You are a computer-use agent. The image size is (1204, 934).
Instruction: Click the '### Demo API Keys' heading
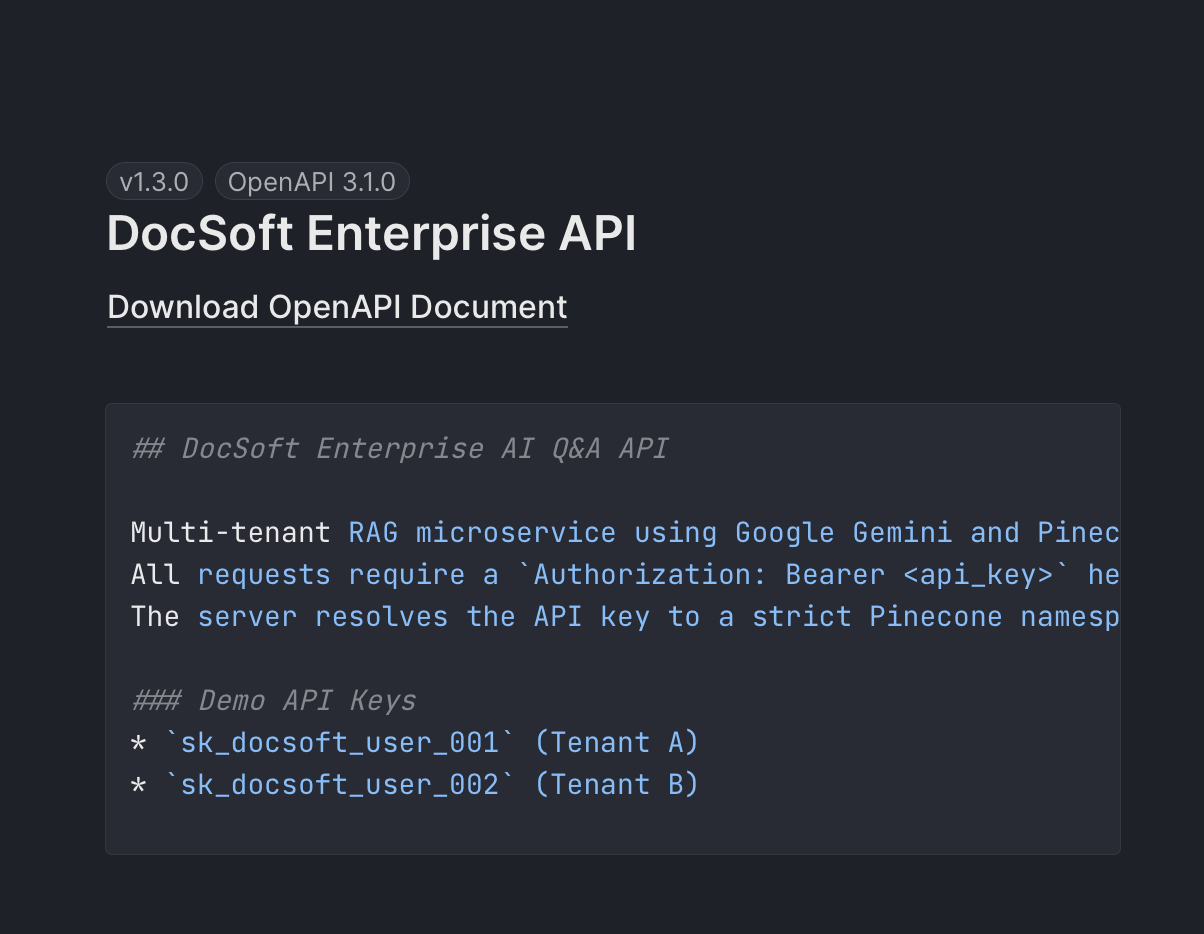273,700
